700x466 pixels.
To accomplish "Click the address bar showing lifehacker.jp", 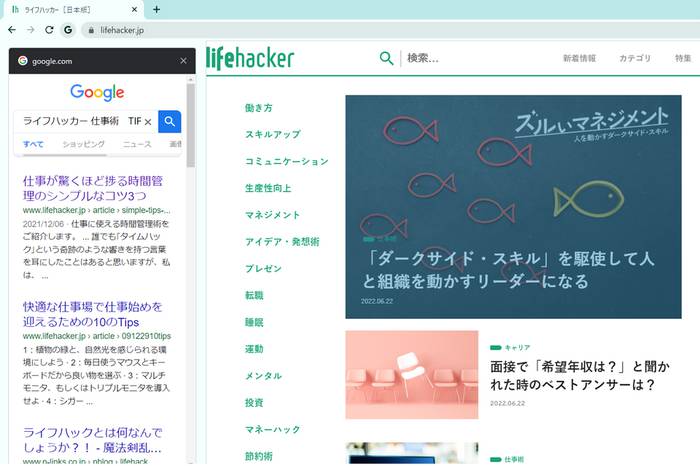I will [x=388, y=30].
